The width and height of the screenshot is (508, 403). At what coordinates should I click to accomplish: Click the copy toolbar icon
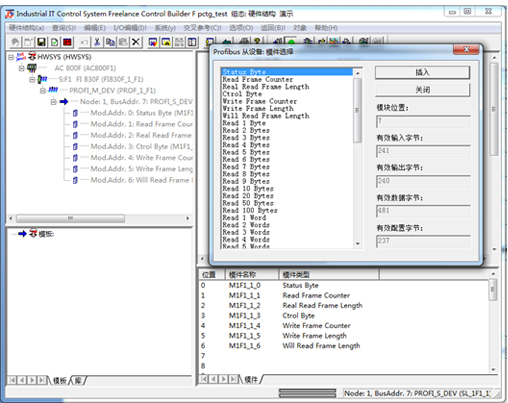[110, 42]
